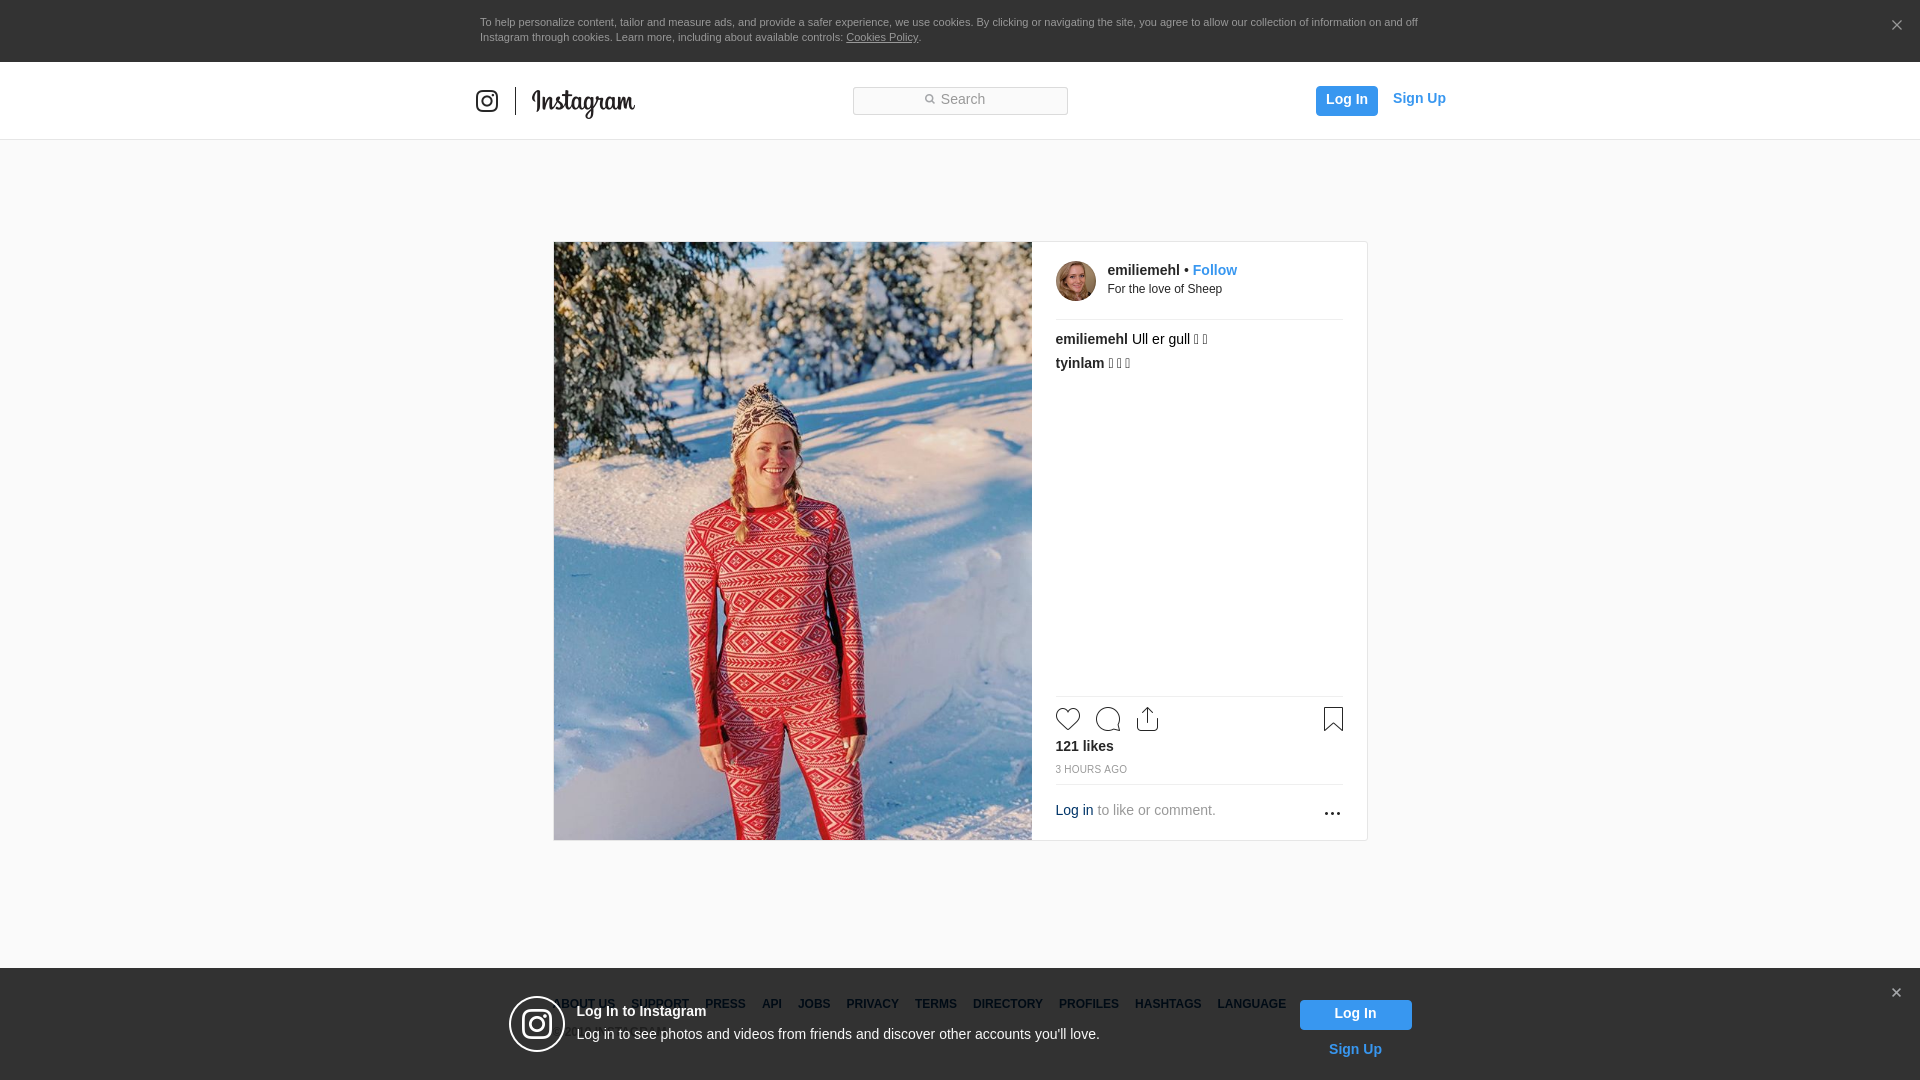Image resolution: width=1920 pixels, height=1080 pixels.
Task: Close the bottom login banner
Action: tap(1896, 993)
